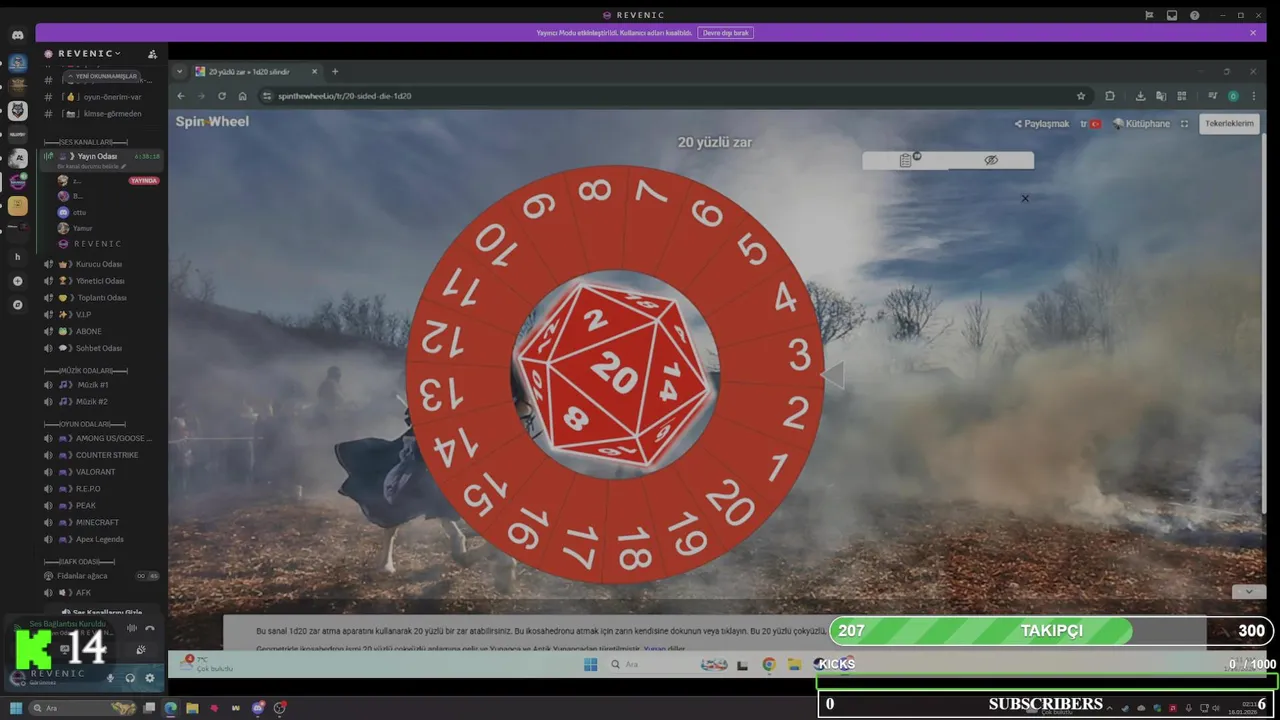
Task: Click Devre dışı bırak in purple banner
Action: 725,33
